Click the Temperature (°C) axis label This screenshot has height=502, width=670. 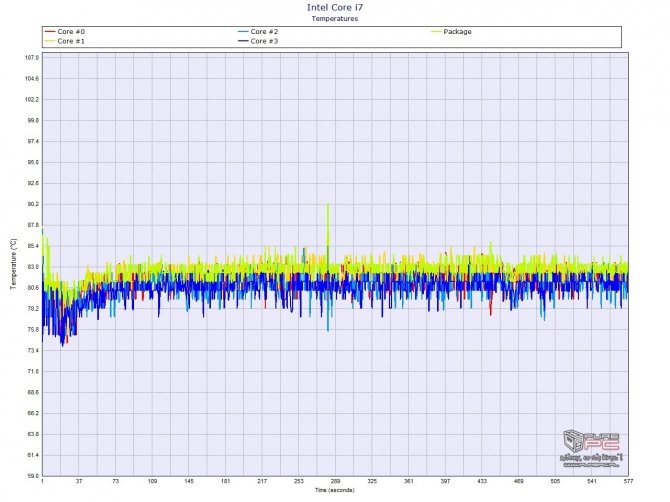(13, 264)
